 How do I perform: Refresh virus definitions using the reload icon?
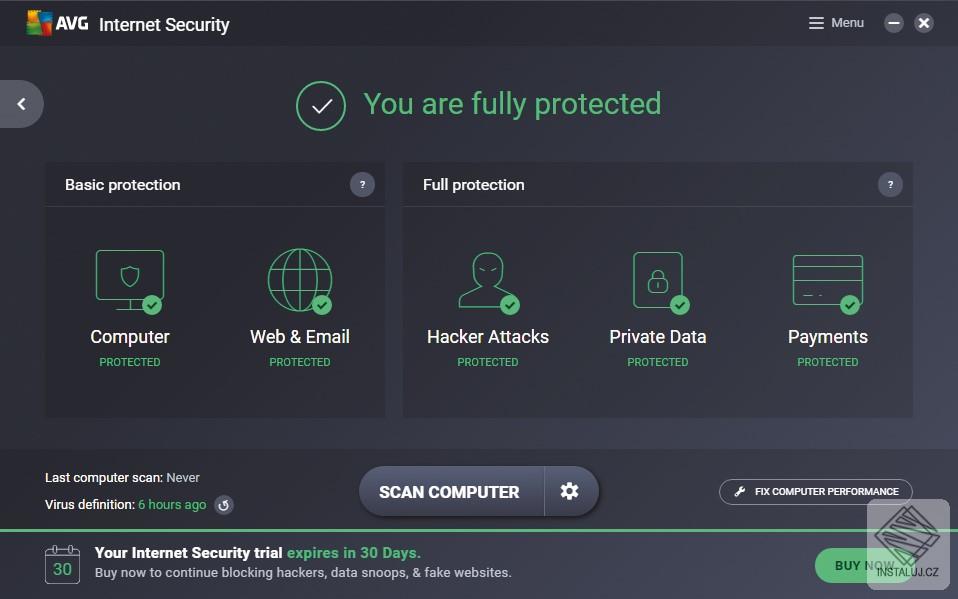click(x=223, y=505)
